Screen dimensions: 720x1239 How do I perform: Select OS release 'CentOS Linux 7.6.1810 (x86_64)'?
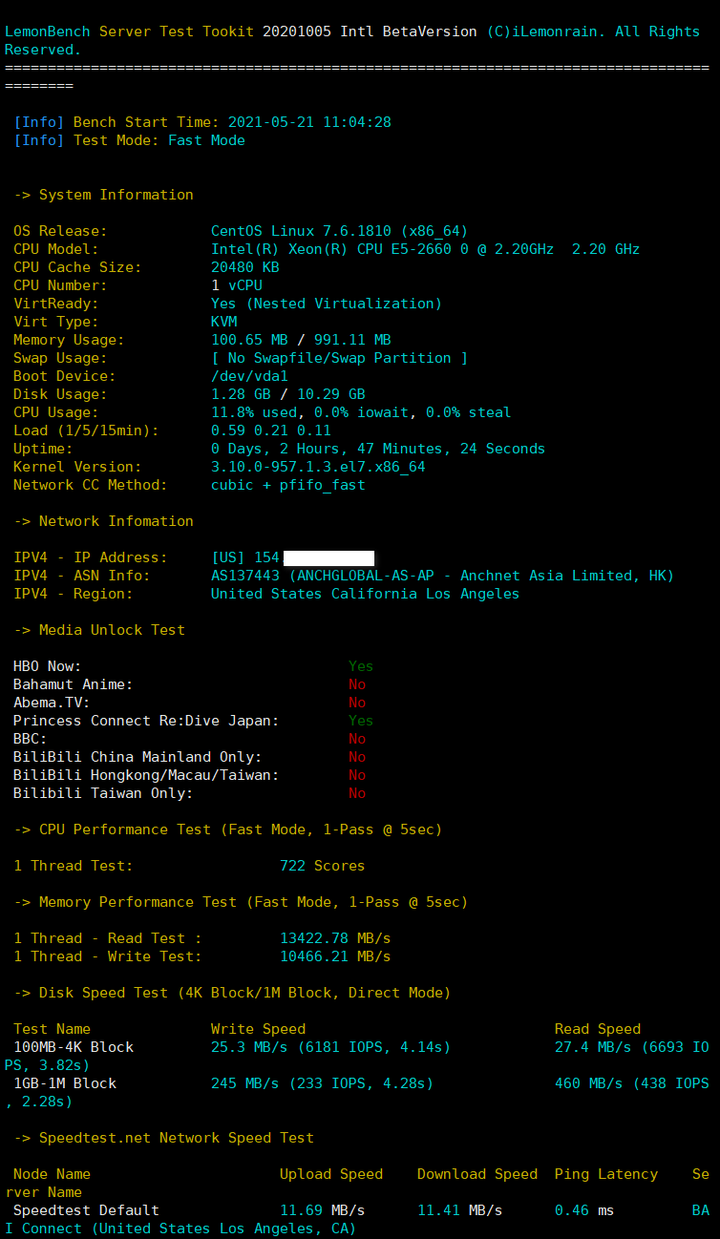[339, 231]
